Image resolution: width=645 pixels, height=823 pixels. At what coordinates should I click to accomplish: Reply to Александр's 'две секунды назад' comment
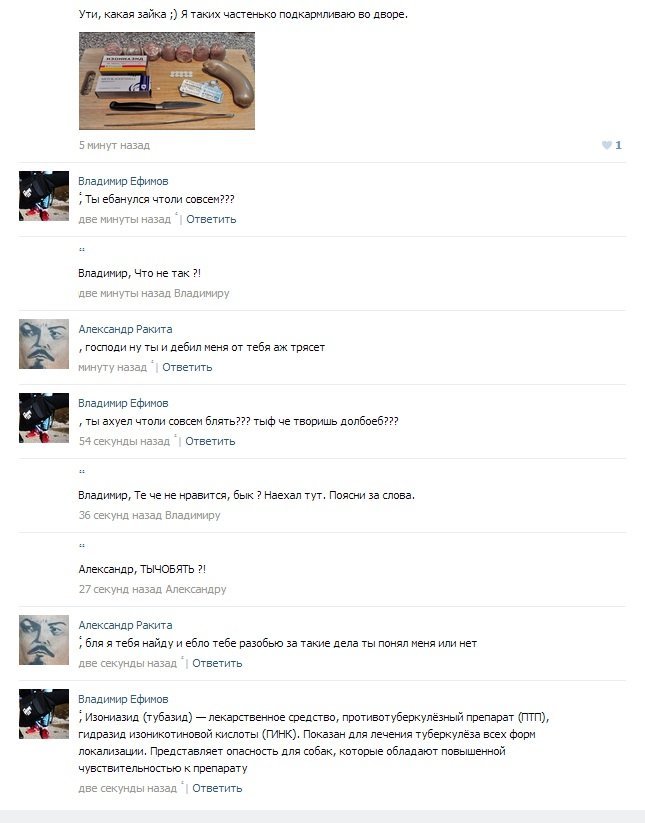(x=217, y=663)
